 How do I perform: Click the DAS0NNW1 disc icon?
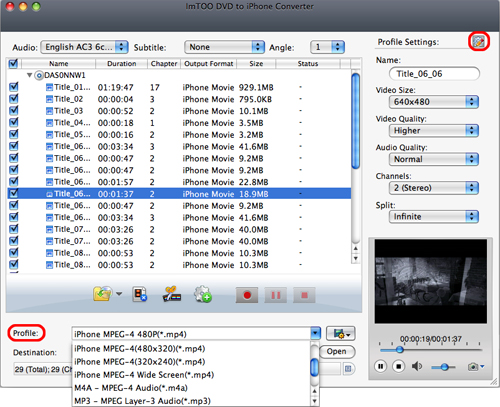[x=39, y=75]
